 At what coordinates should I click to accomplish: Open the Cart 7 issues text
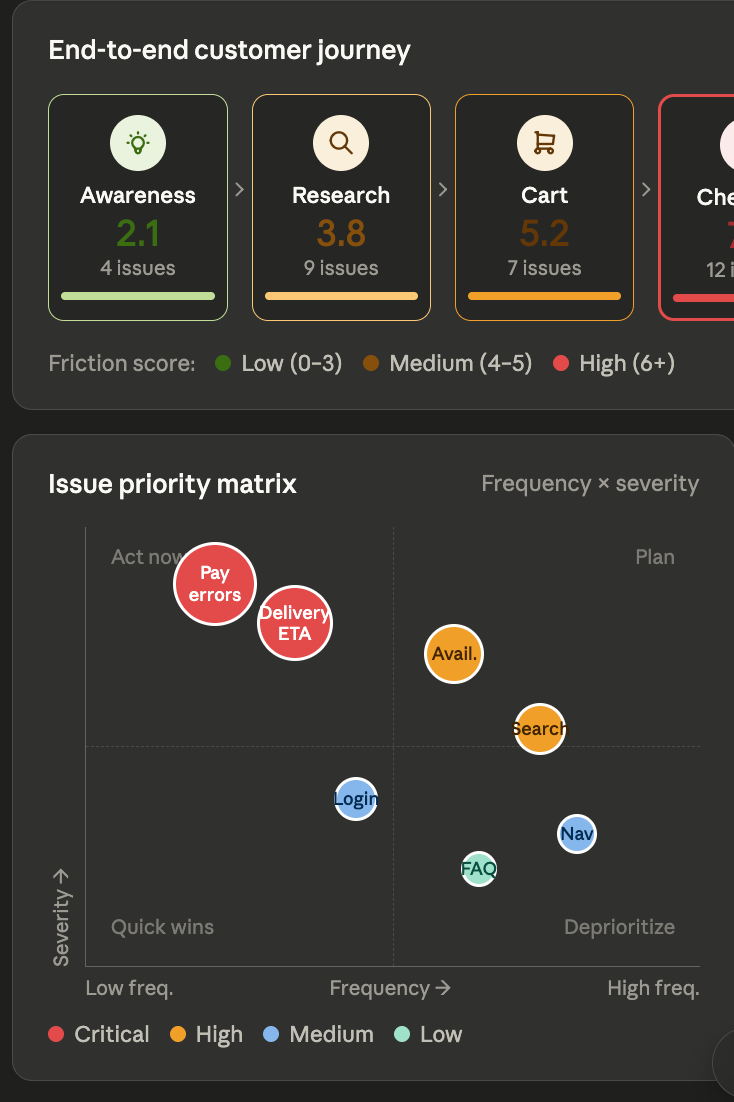[x=544, y=268]
